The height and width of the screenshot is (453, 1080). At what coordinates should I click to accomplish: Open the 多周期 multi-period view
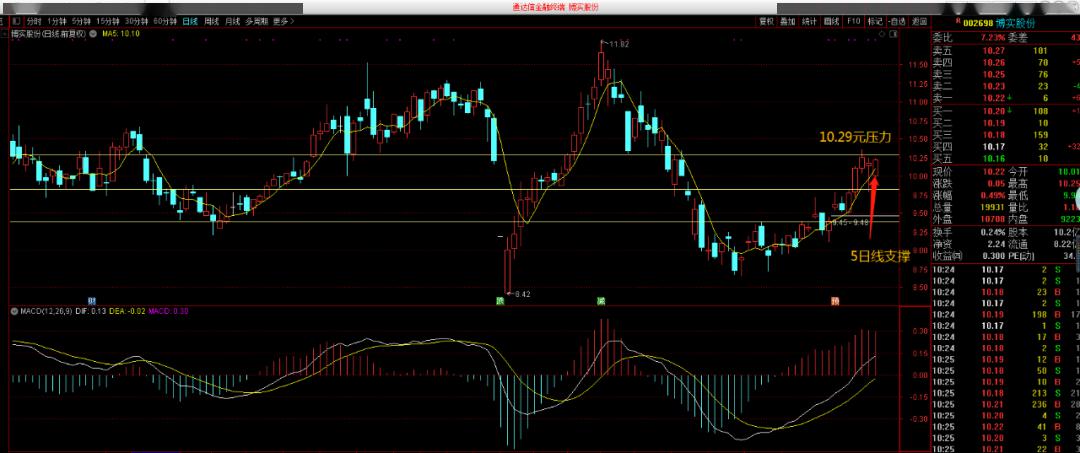[256, 21]
